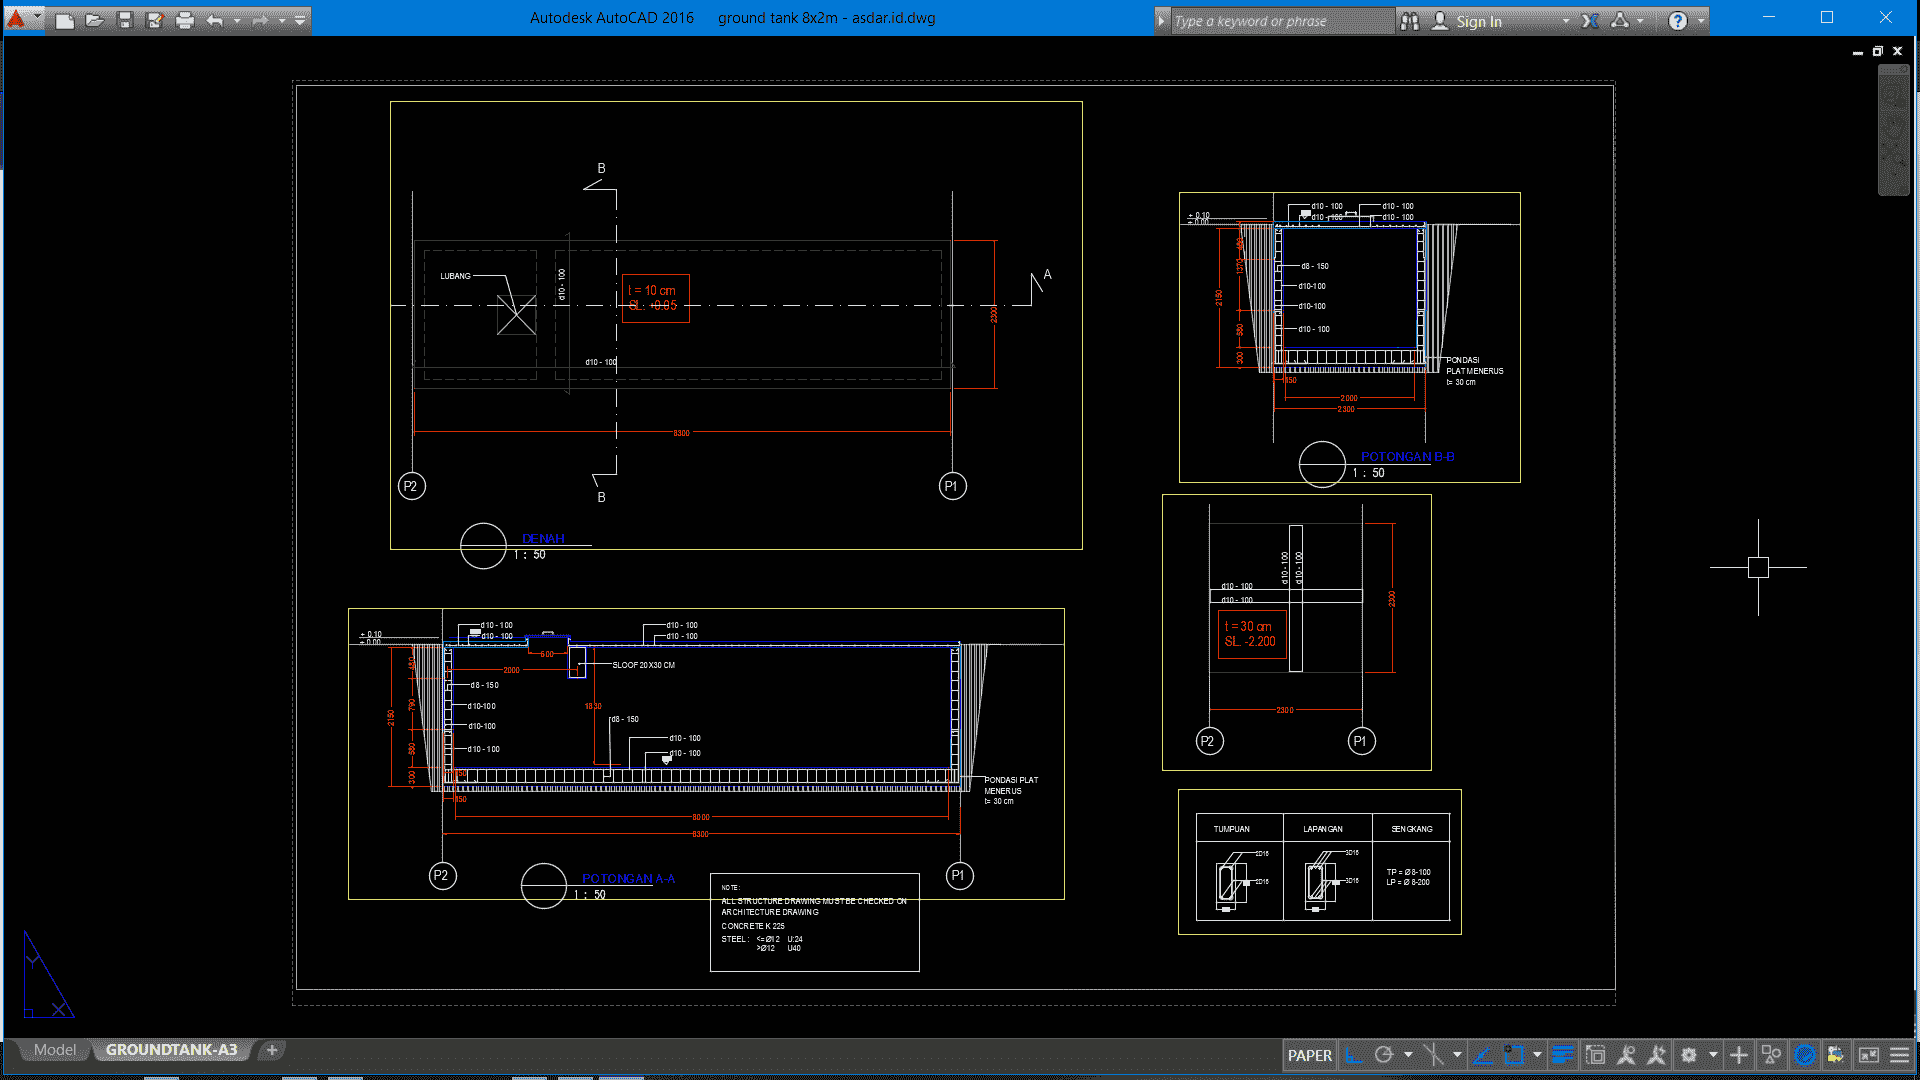Click the Plot printer icon
Image resolution: width=1920 pixels, height=1080 pixels.
[185, 20]
